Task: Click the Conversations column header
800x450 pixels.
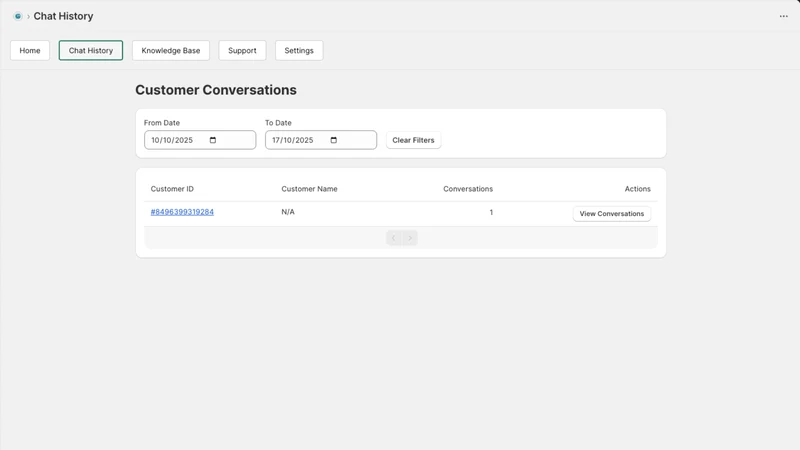Action: (468, 189)
